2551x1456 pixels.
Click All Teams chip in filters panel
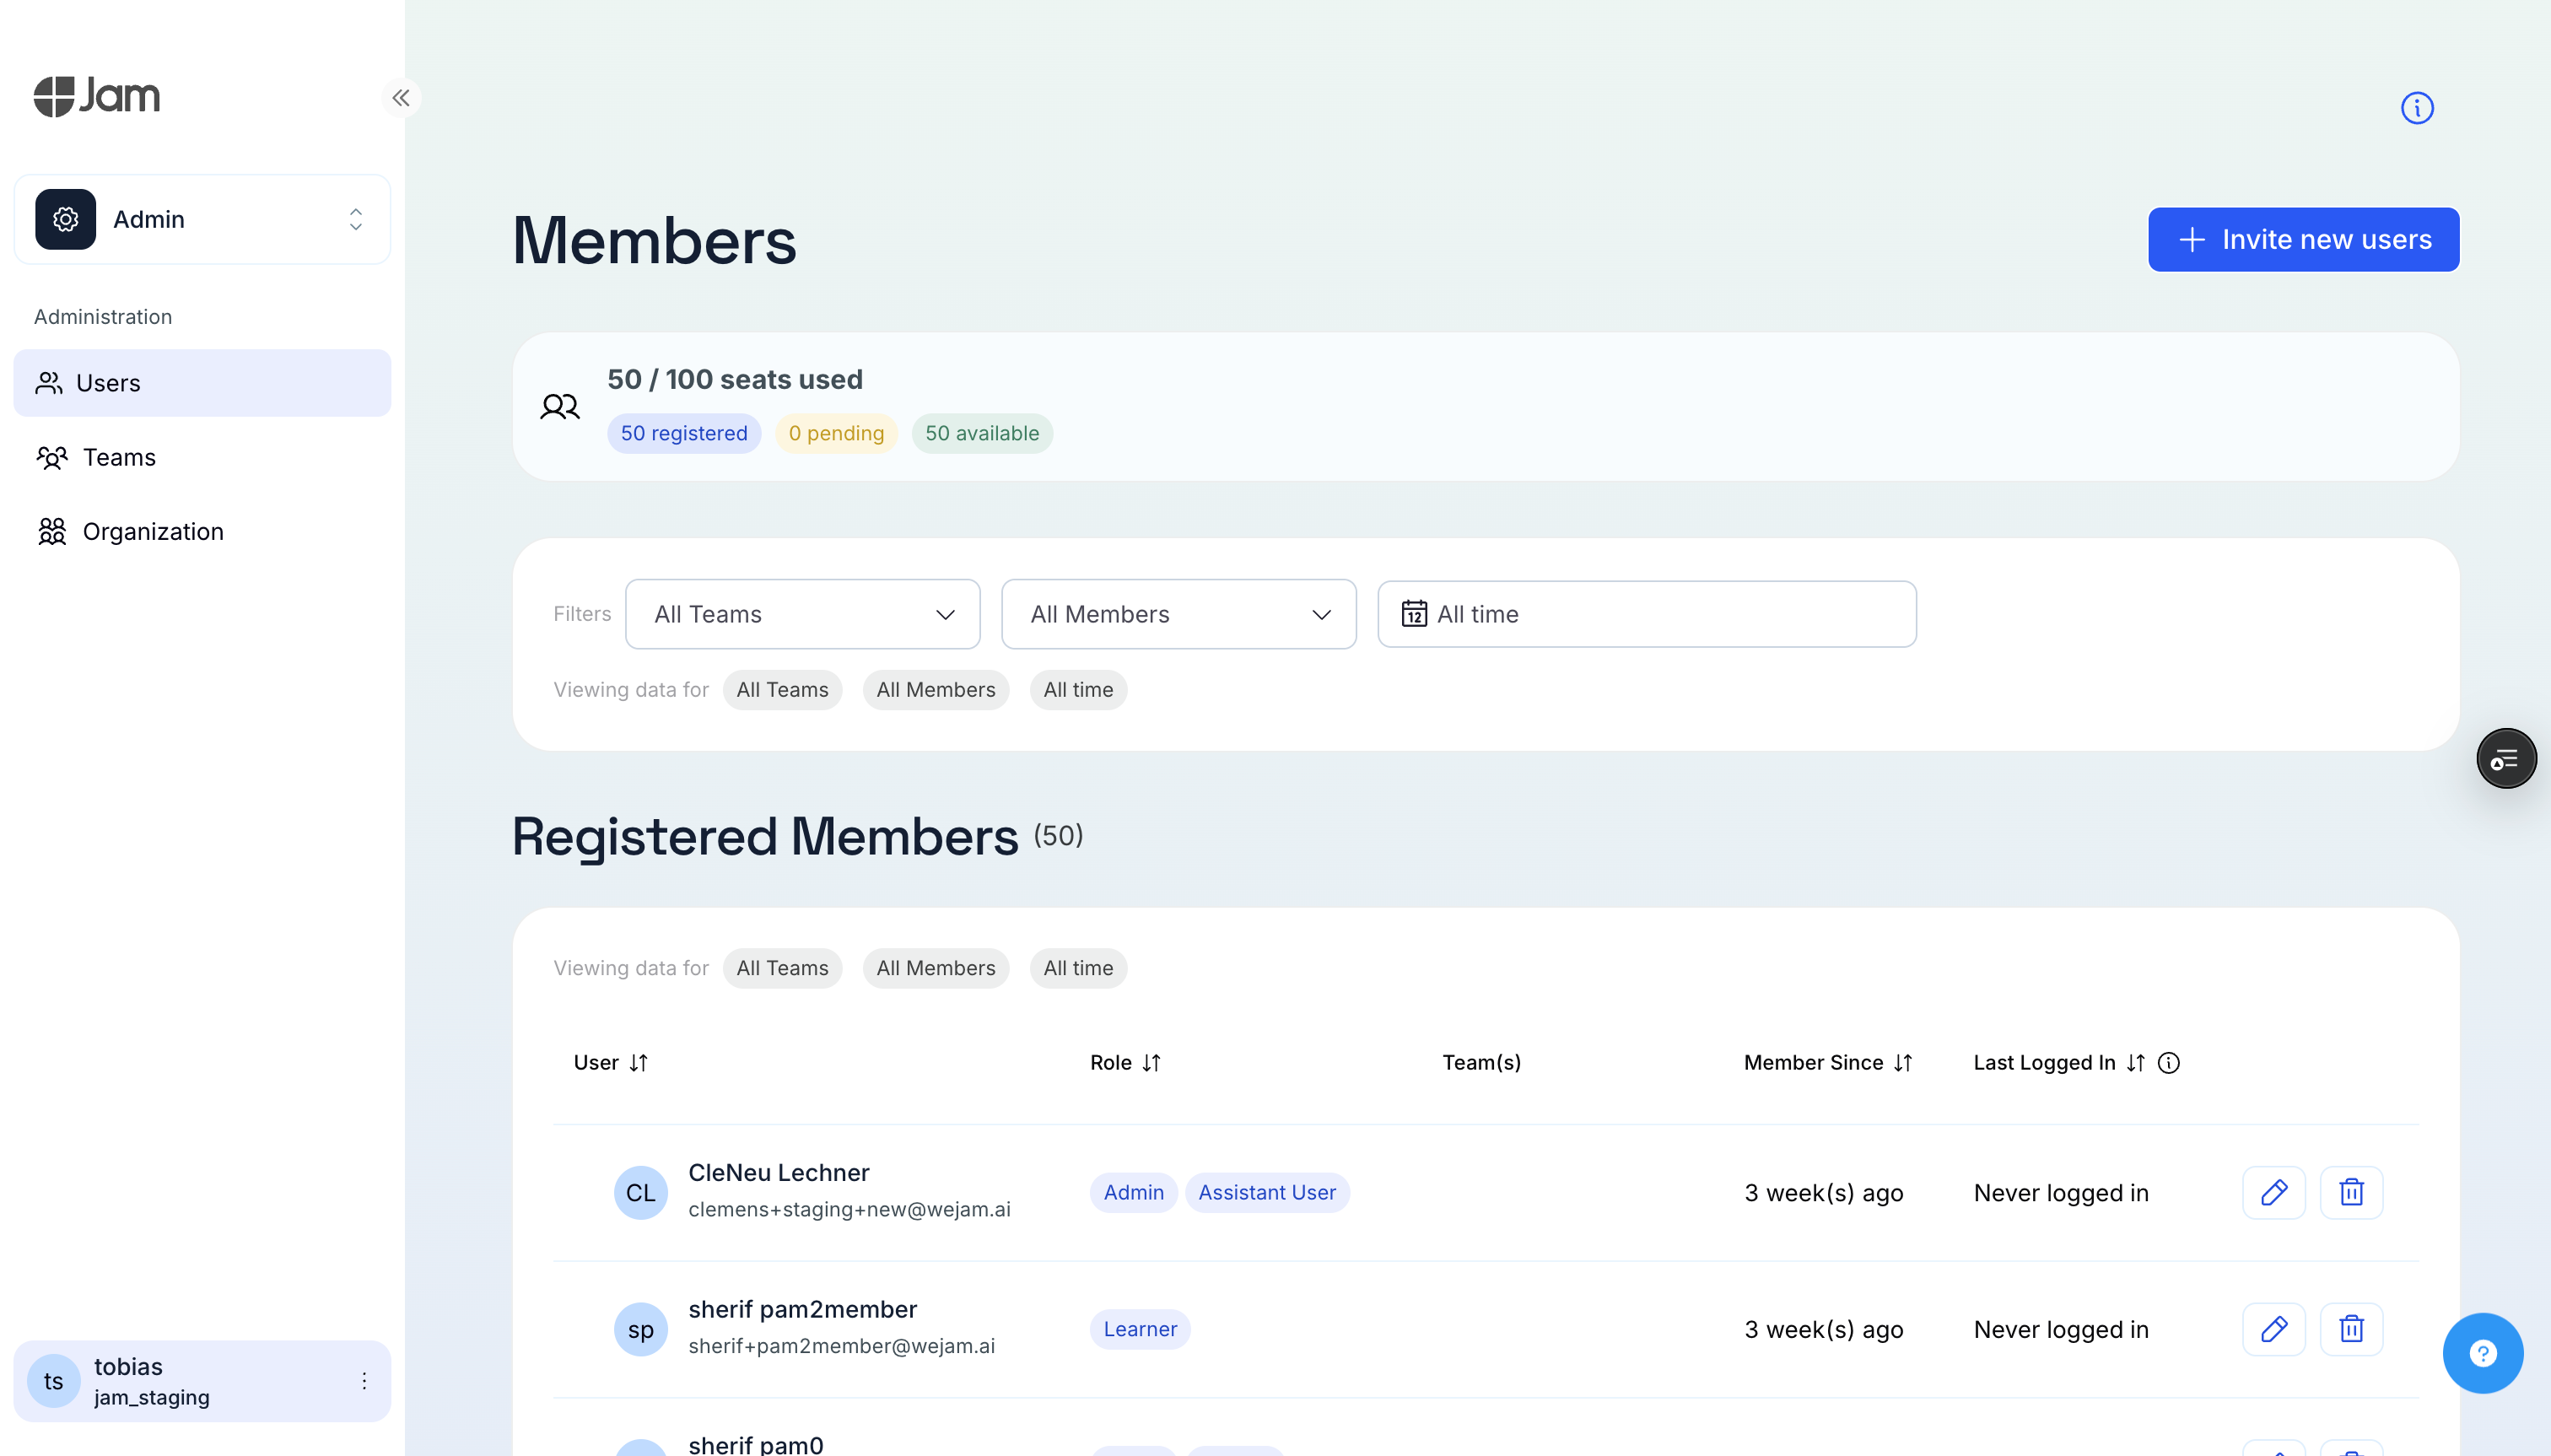click(782, 690)
